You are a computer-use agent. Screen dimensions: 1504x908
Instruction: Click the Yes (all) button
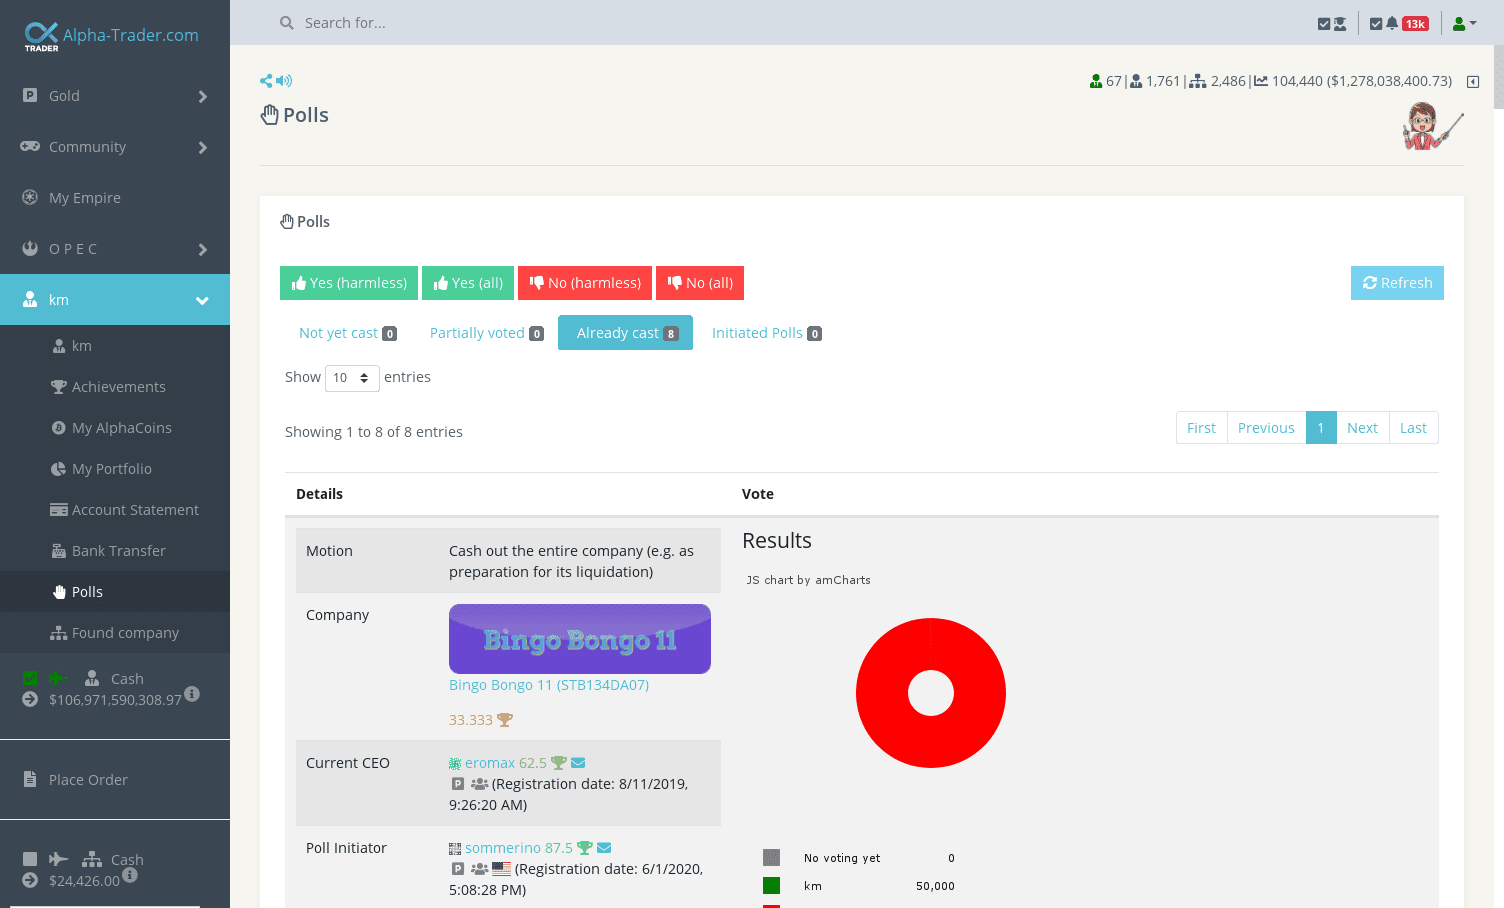(468, 283)
